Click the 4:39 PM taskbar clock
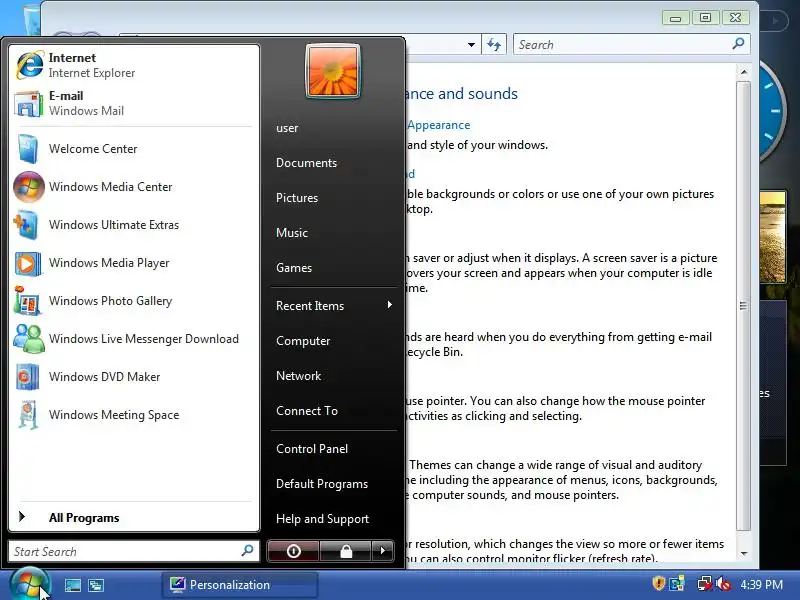The image size is (800, 600). [x=762, y=584]
